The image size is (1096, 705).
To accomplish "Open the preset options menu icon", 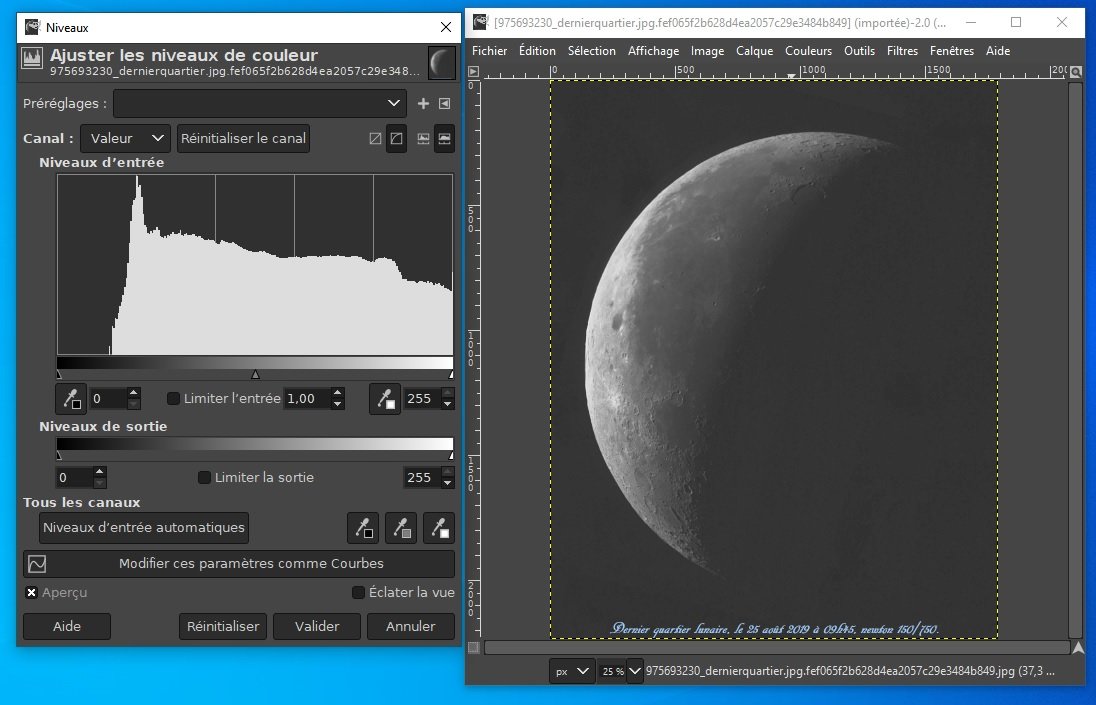I will [x=445, y=103].
